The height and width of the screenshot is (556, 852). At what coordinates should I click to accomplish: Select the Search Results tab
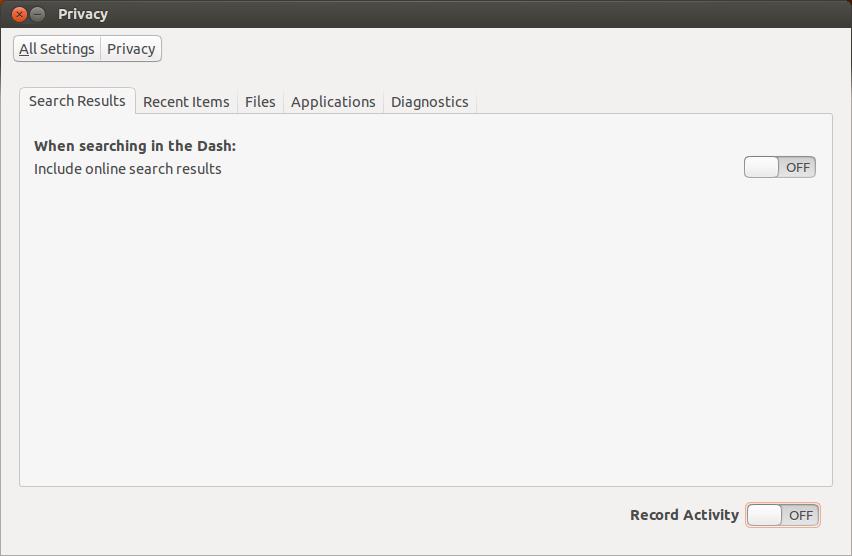[77, 101]
